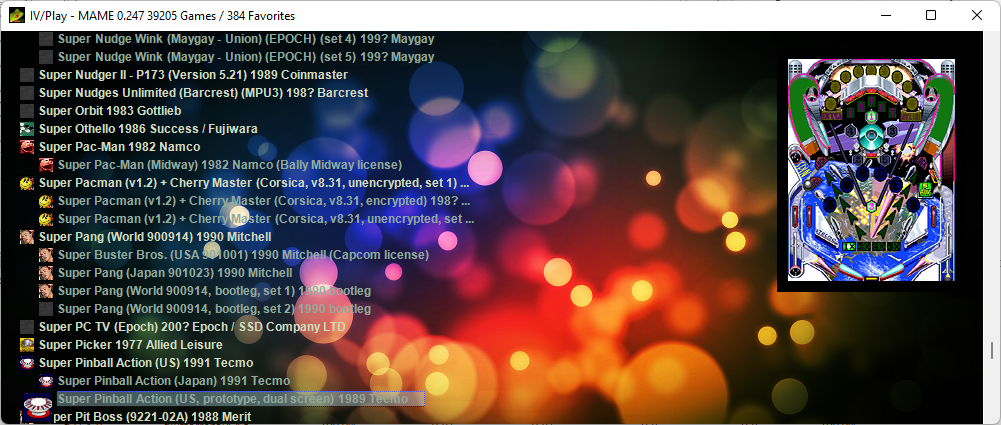Click the IV/Play app icon in title bar
This screenshot has width=1001, height=425.
tap(17, 15)
